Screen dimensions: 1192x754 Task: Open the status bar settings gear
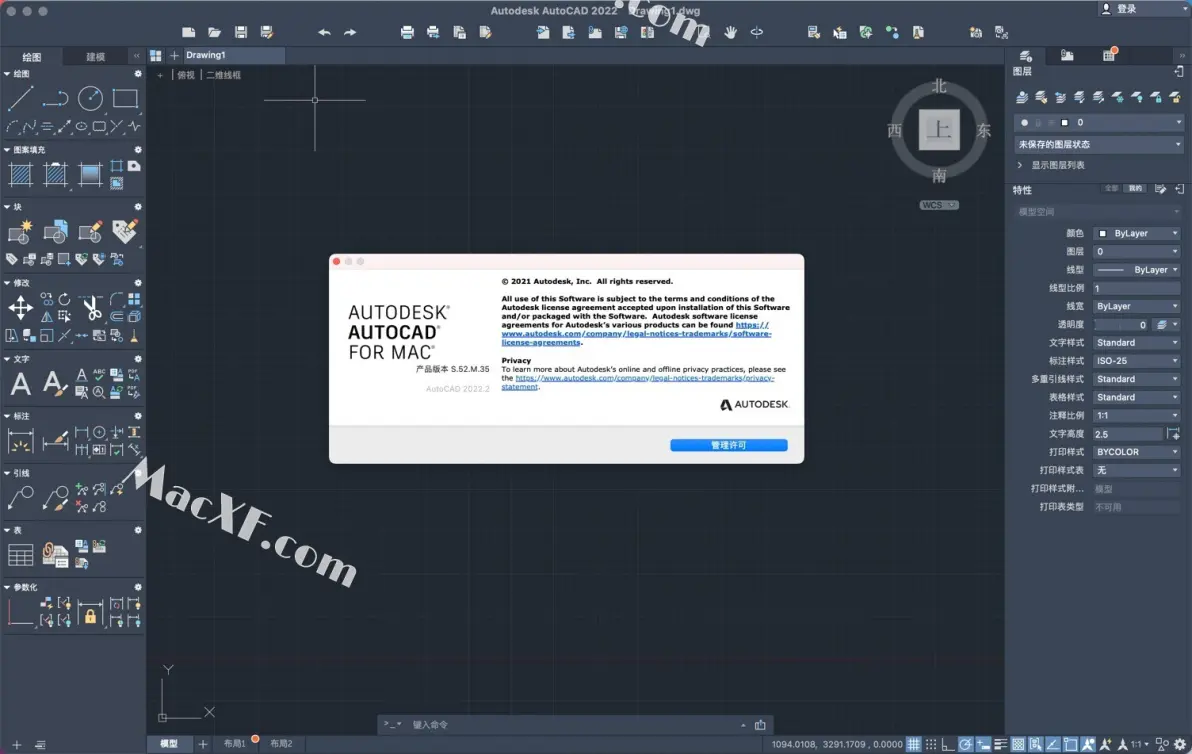pyautogui.click(x=1180, y=744)
